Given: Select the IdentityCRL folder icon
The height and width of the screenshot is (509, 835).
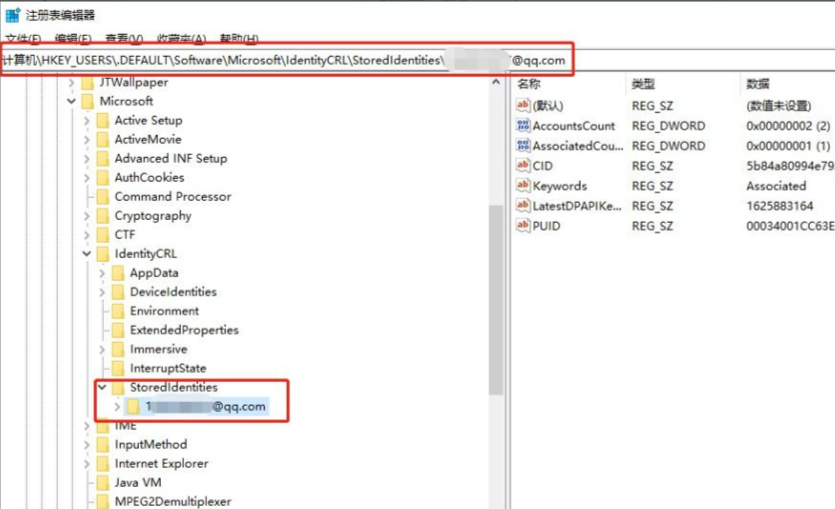Looking at the screenshot, I should point(103,254).
